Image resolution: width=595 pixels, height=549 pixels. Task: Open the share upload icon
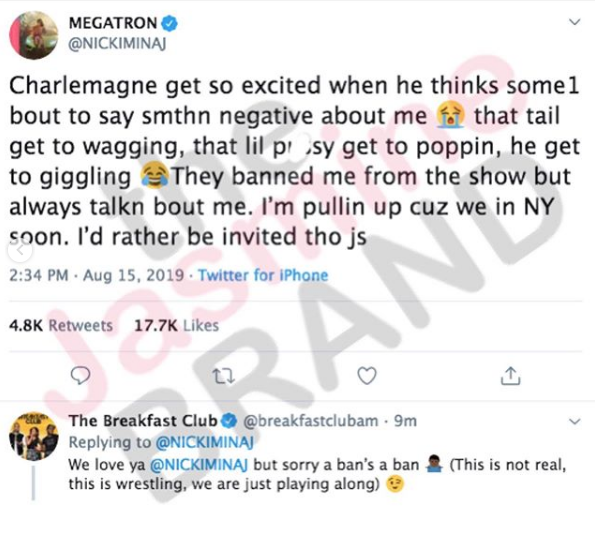[510, 376]
